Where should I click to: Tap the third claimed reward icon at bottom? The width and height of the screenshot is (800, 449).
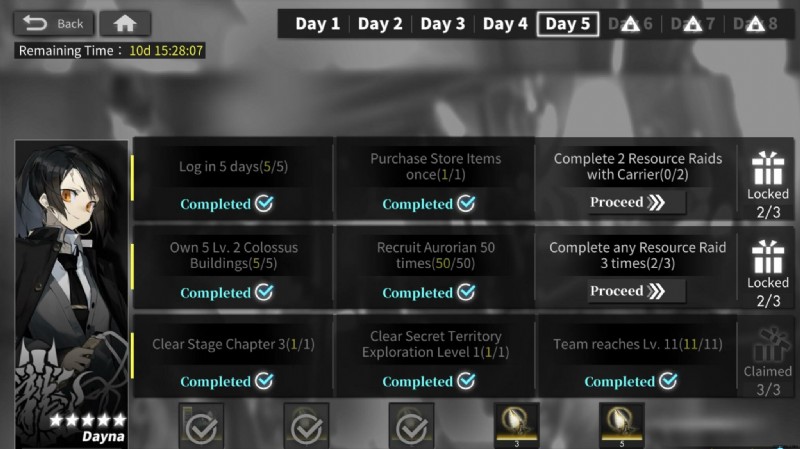(x=411, y=426)
